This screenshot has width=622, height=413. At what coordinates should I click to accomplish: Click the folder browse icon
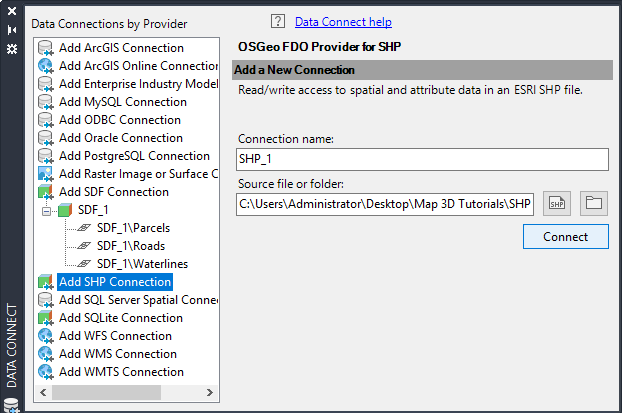click(x=594, y=204)
